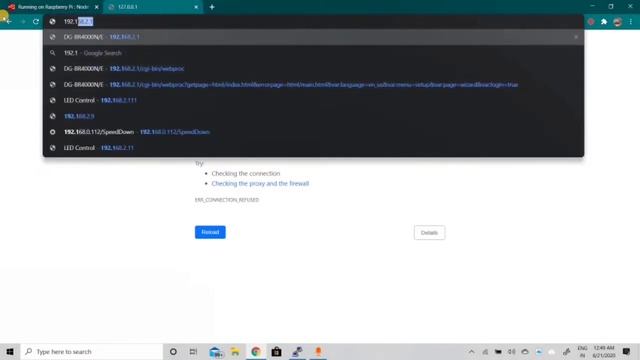Select the DG-BR4000N/E cgi-bin/webproc suggestion

(313, 69)
